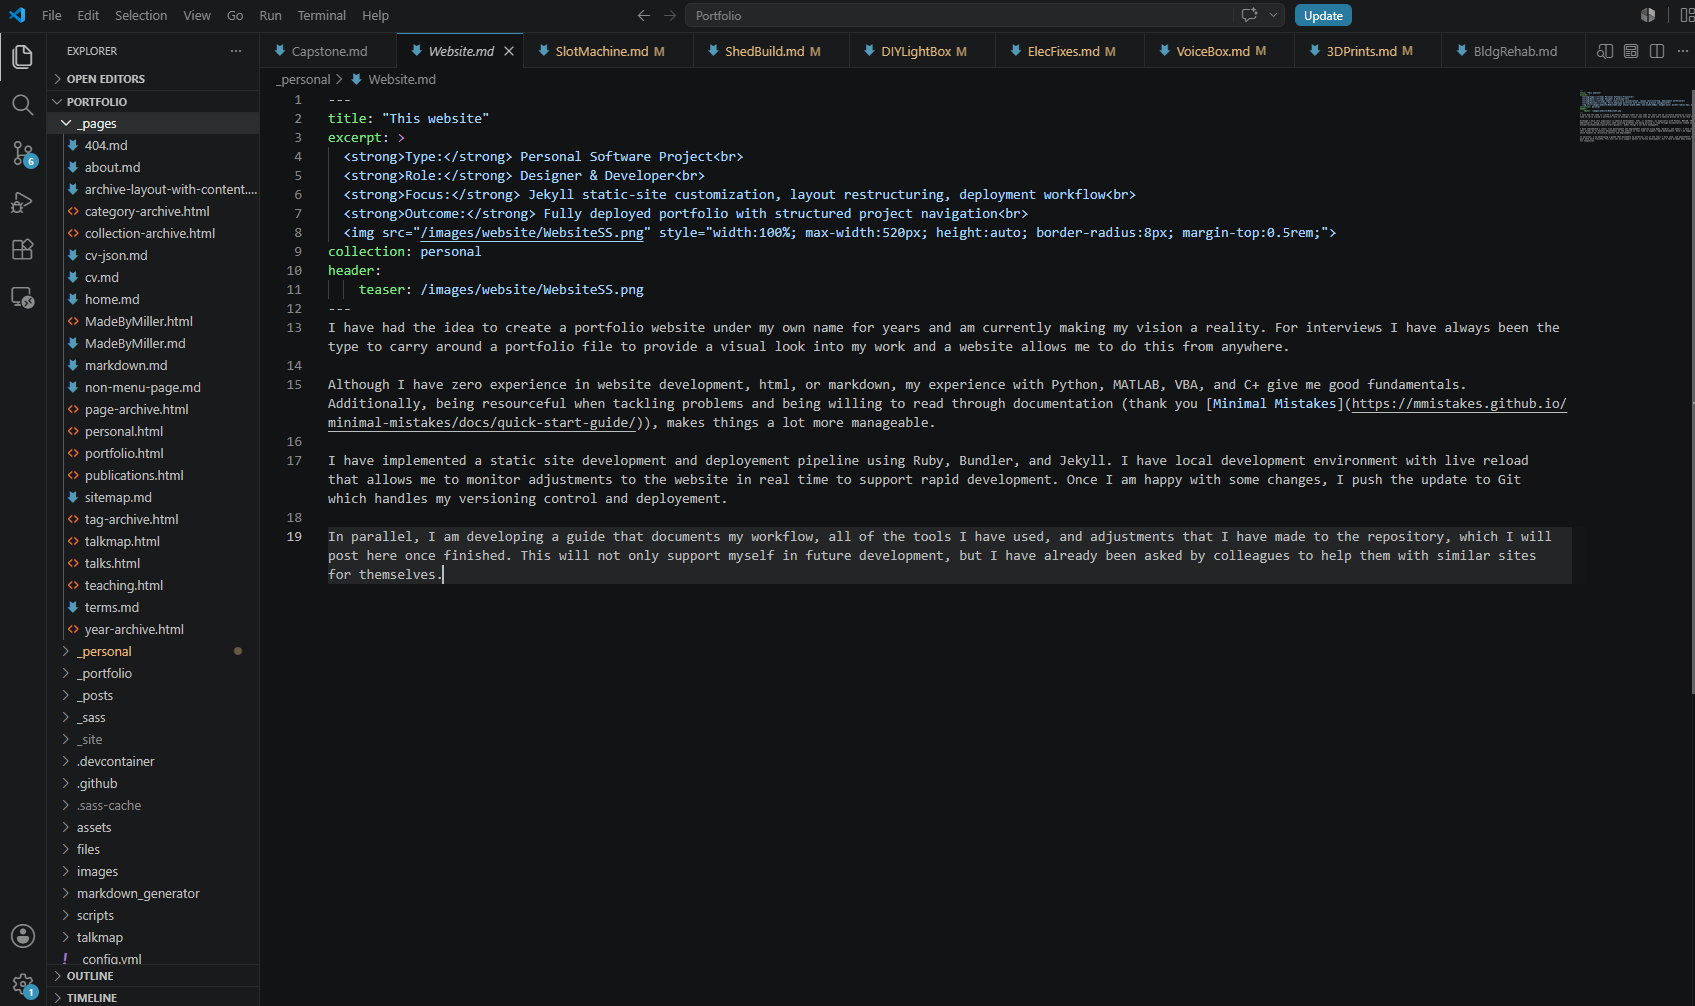This screenshot has width=1695, height=1006.
Task: Open the Selection menu
Action: pyautogui.click(x=141, y=15)
